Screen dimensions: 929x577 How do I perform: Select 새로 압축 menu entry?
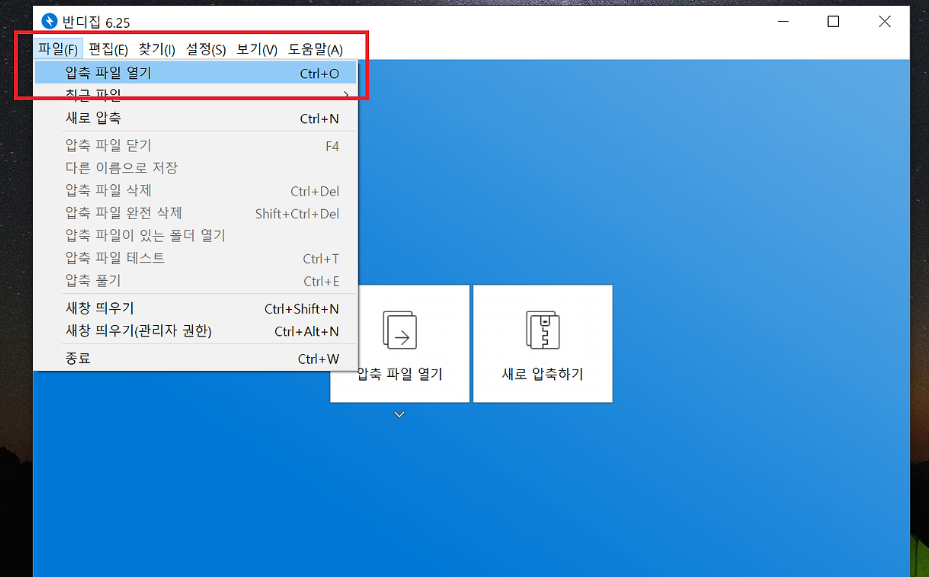point(196,118)
